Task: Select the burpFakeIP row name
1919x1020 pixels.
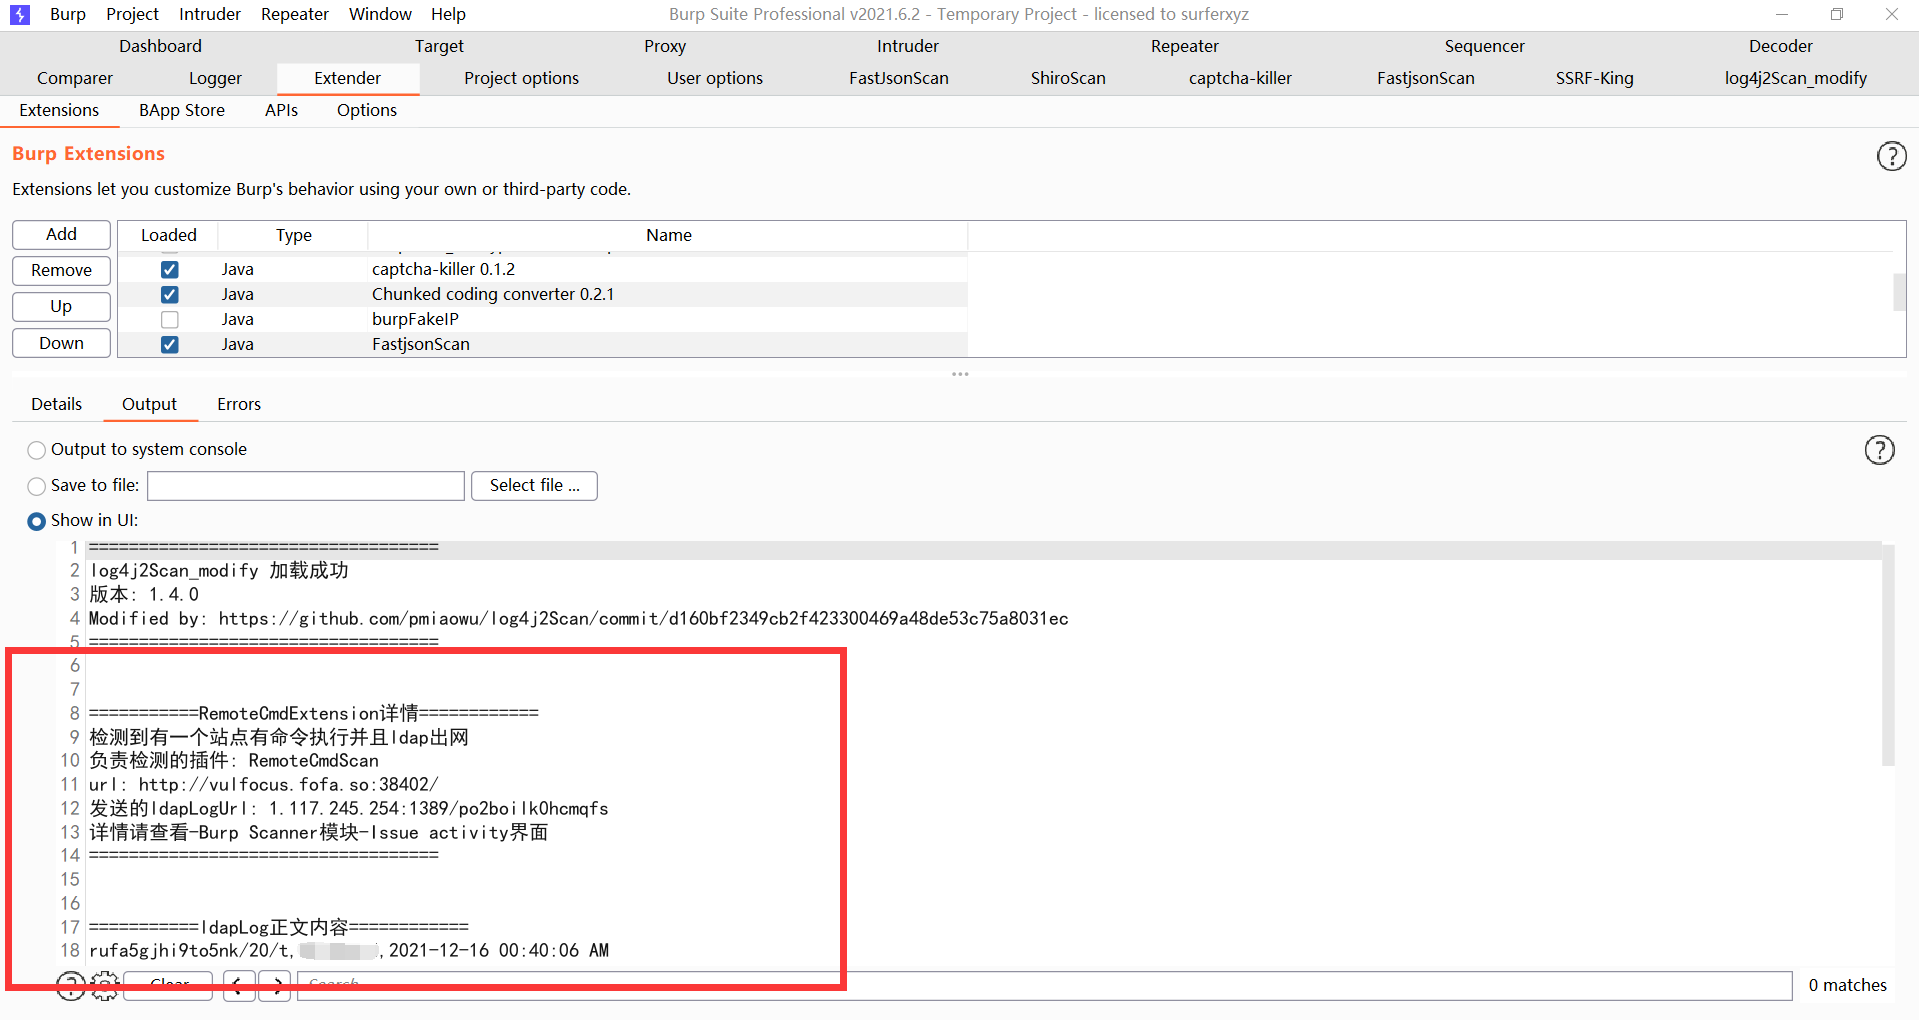Action: (x=415, y=319)
